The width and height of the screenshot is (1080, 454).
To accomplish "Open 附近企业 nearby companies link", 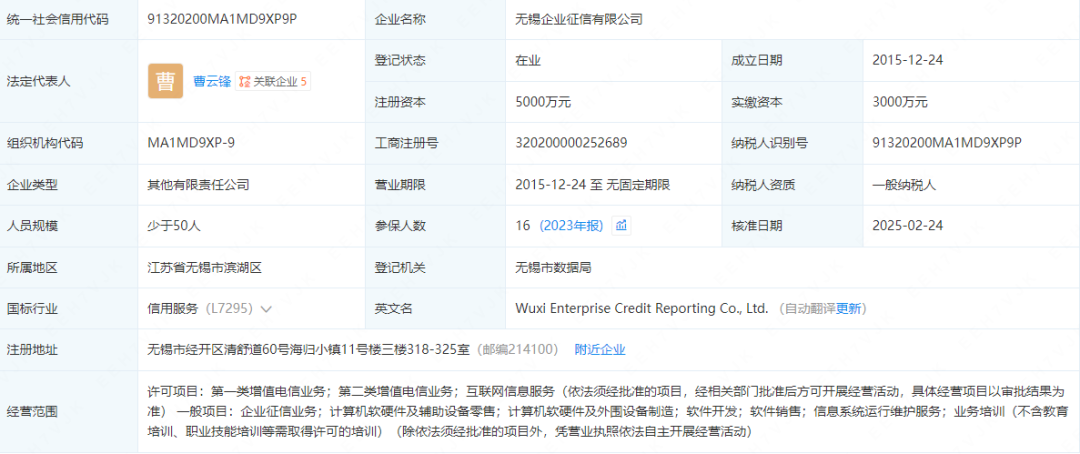I will (600, 349).
